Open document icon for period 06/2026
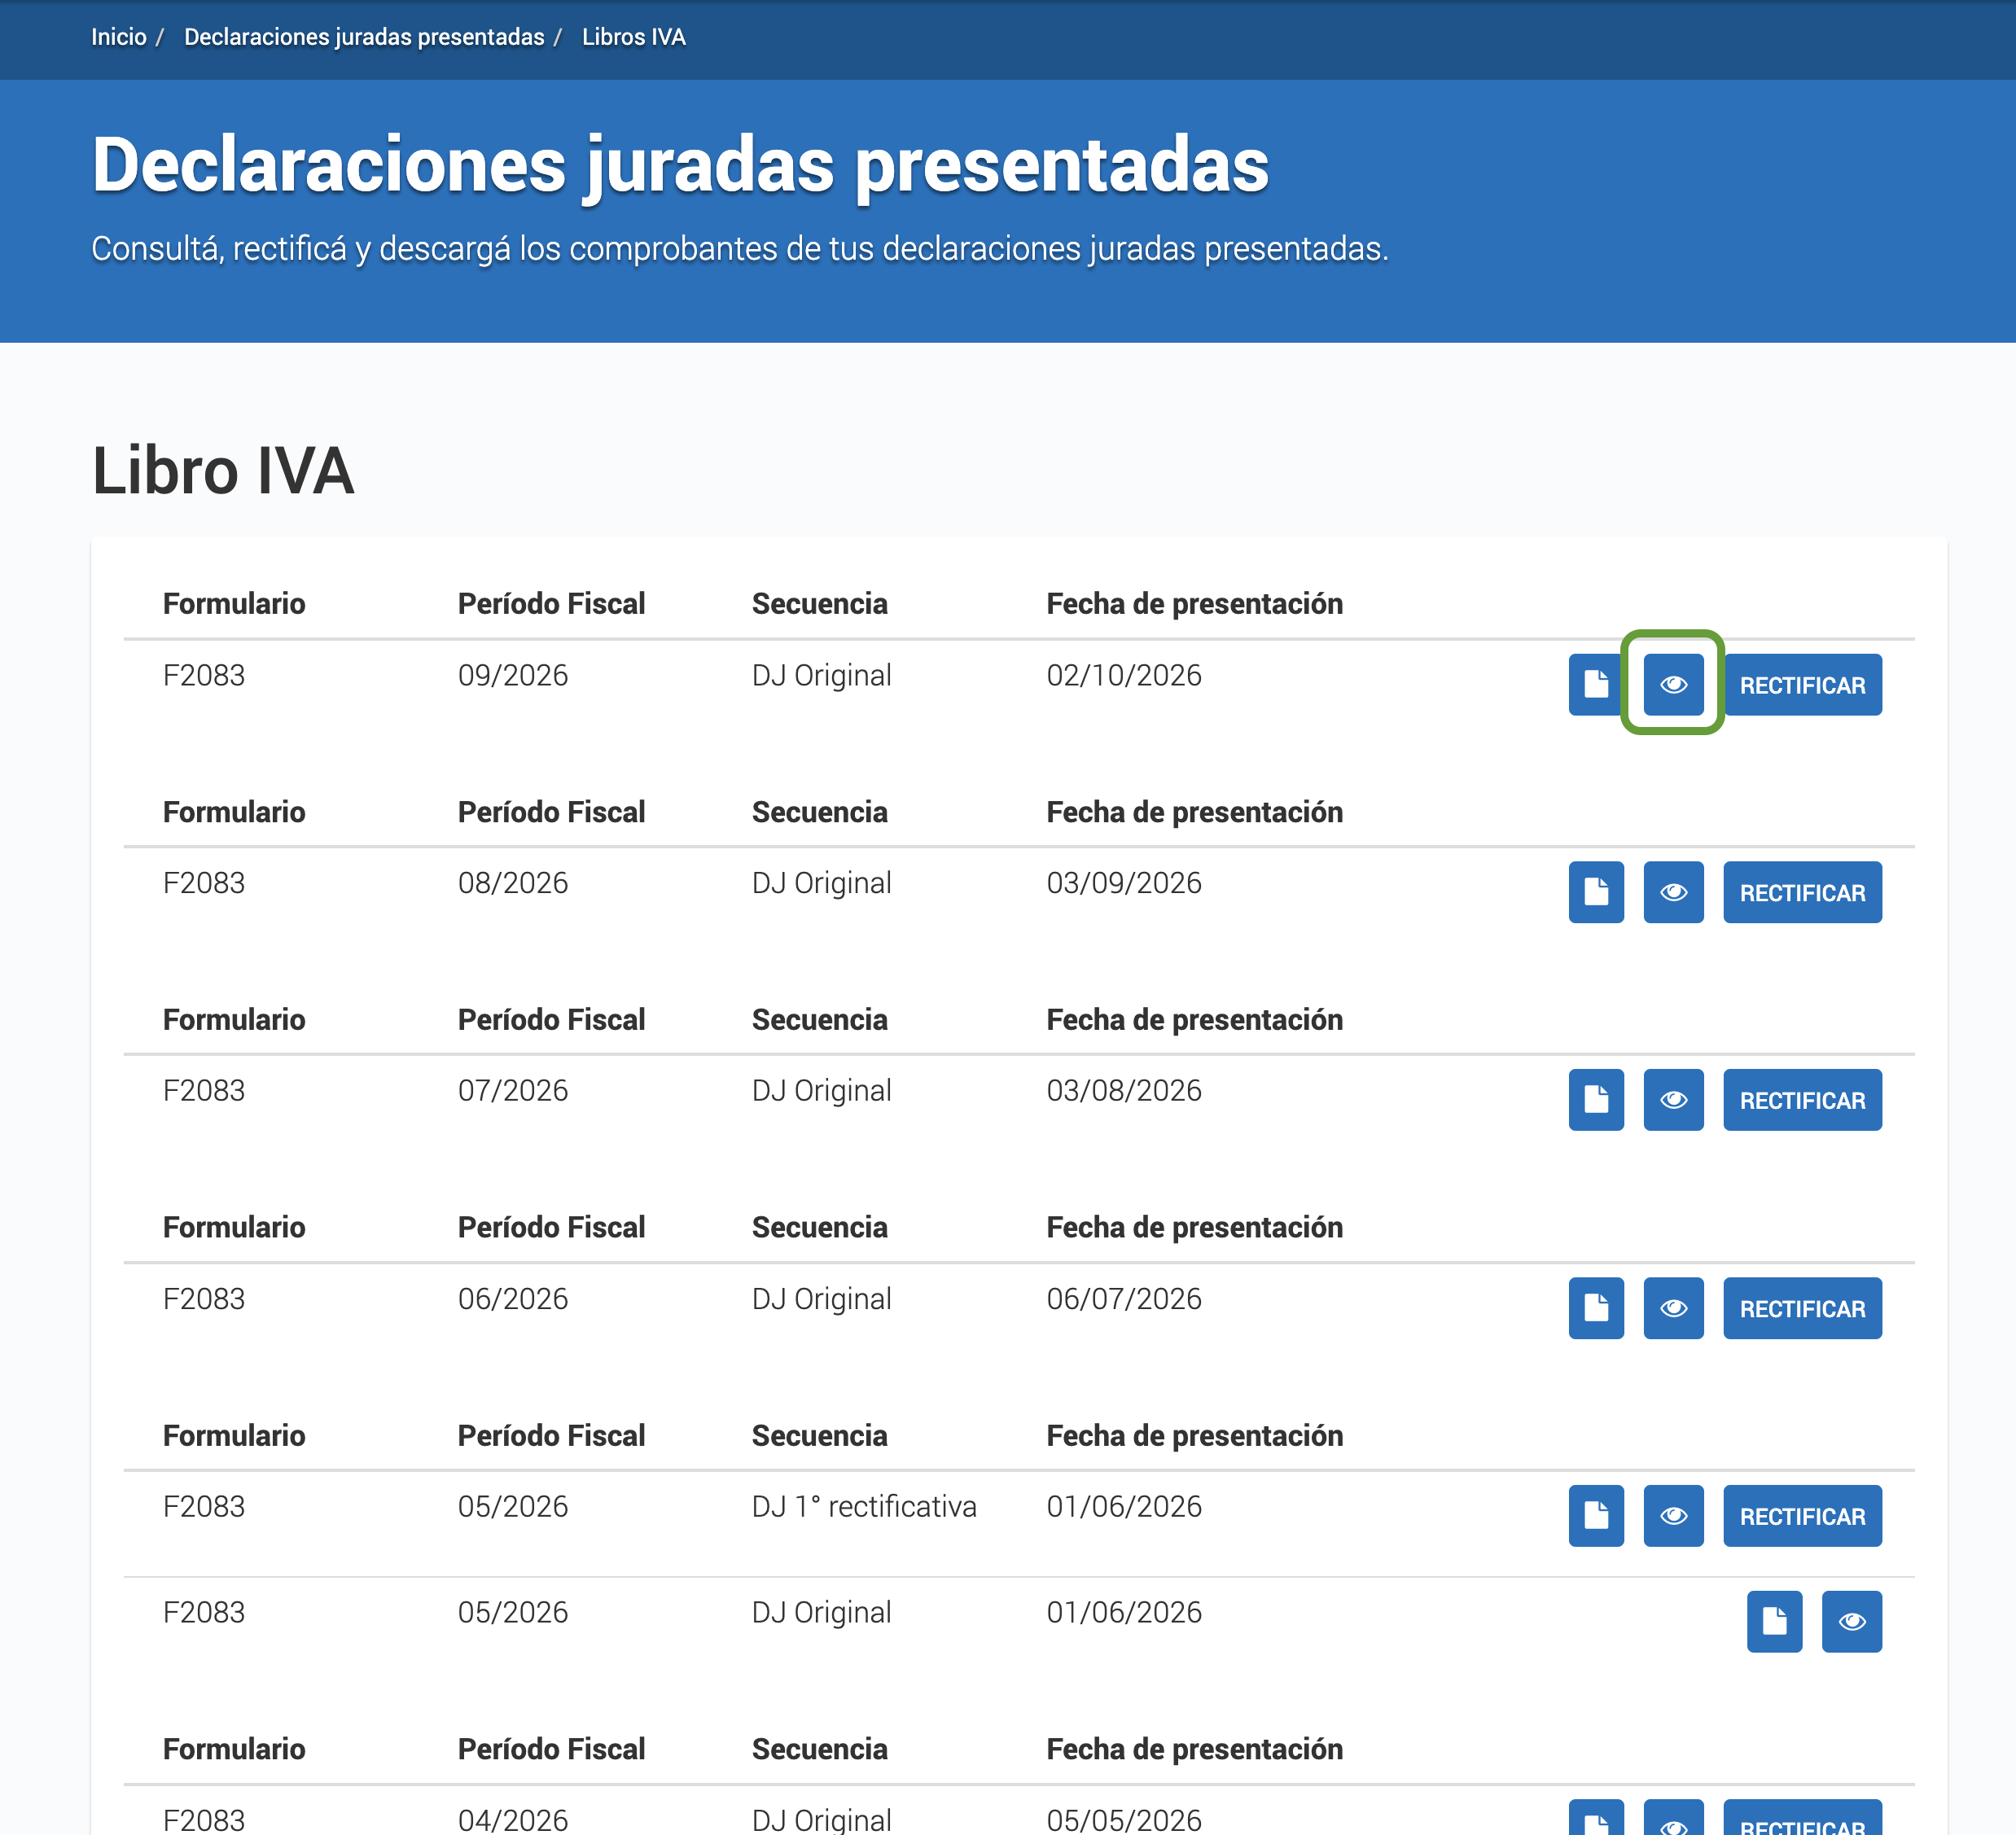2016x1835 pixels. [x=1596, y=1308]
